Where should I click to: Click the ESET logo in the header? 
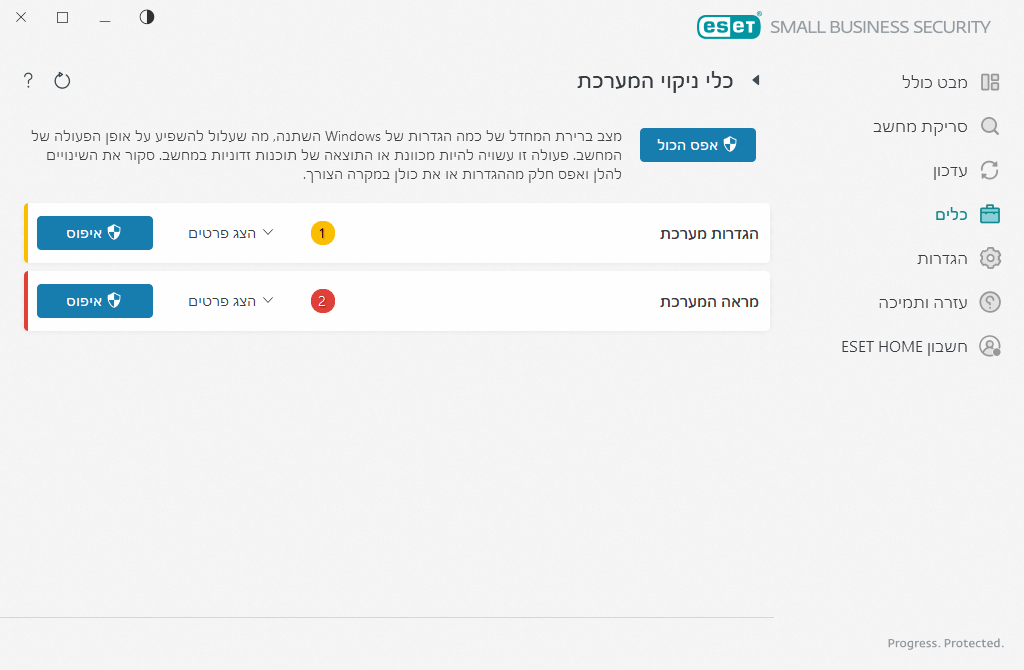pos(729,26)
